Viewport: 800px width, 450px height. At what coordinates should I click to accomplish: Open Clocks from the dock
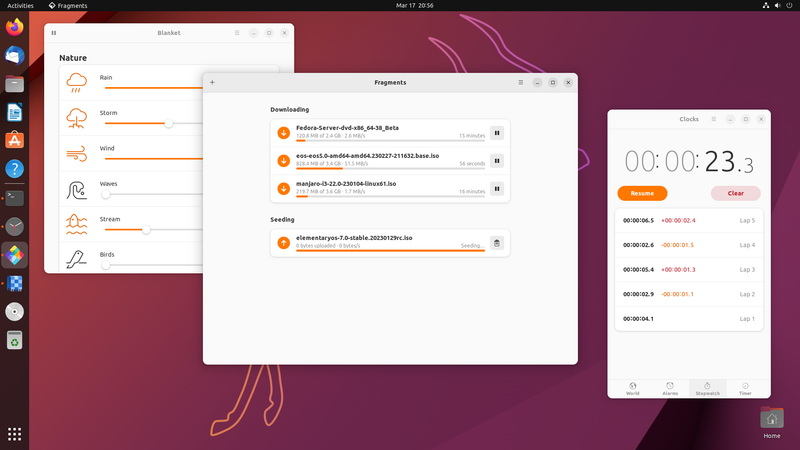(14, 227)
